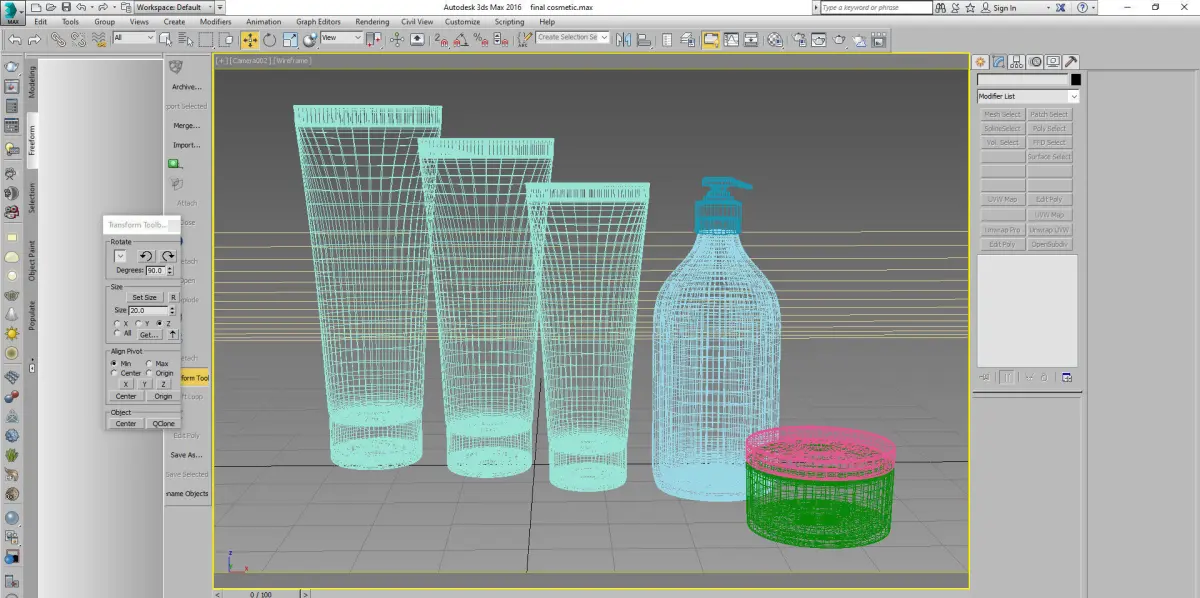Screen dimensions: 1200x598
Task: Select the Y size axis radio
Action: click(x=138, y=323)
